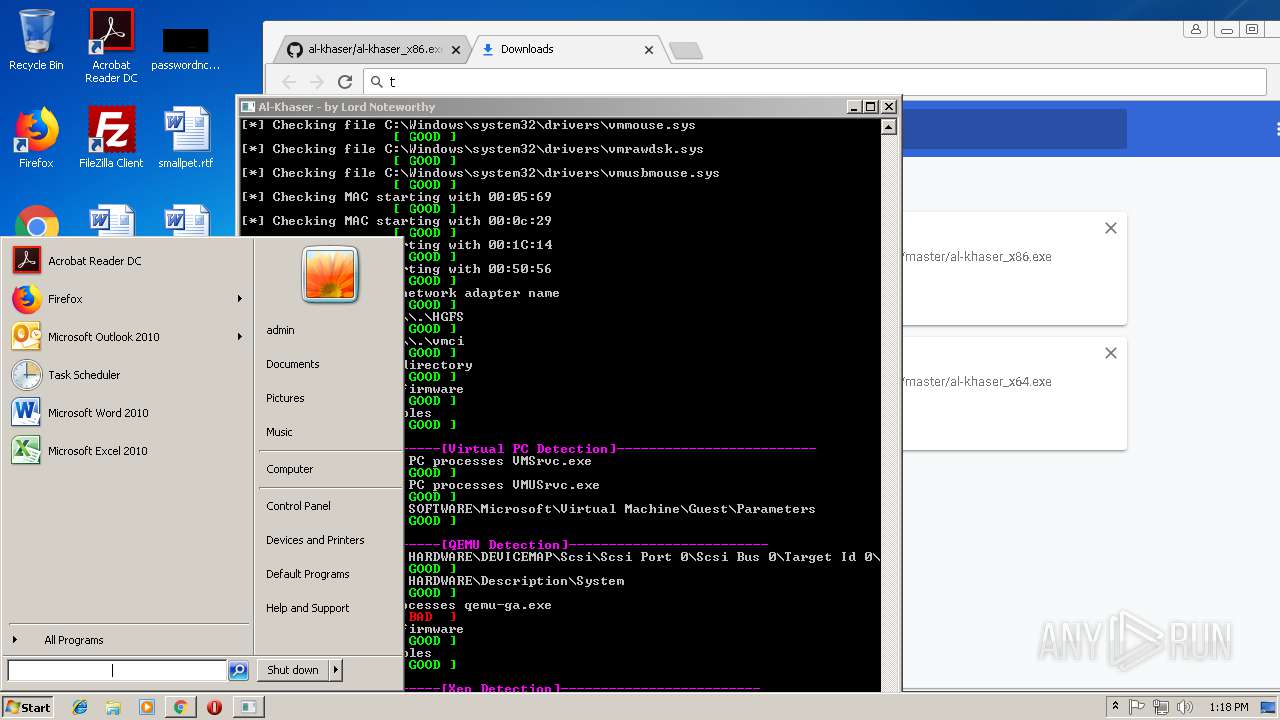The width and height of the screenshot is (1280, 720).
Task: Click console scrollbar up arrow
Action: (x=889, y=127)
